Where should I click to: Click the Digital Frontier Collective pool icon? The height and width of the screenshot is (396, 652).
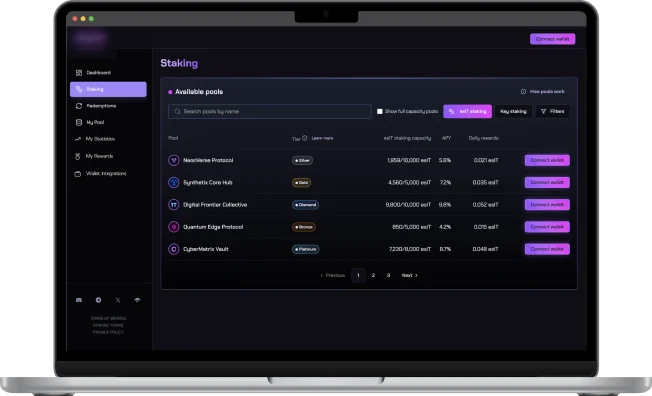173,205
